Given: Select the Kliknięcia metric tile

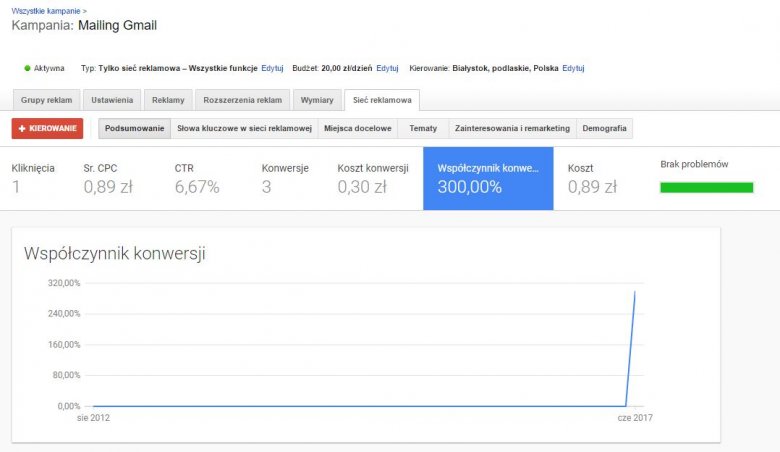Looking at the screenshot, I should point(34,178).
